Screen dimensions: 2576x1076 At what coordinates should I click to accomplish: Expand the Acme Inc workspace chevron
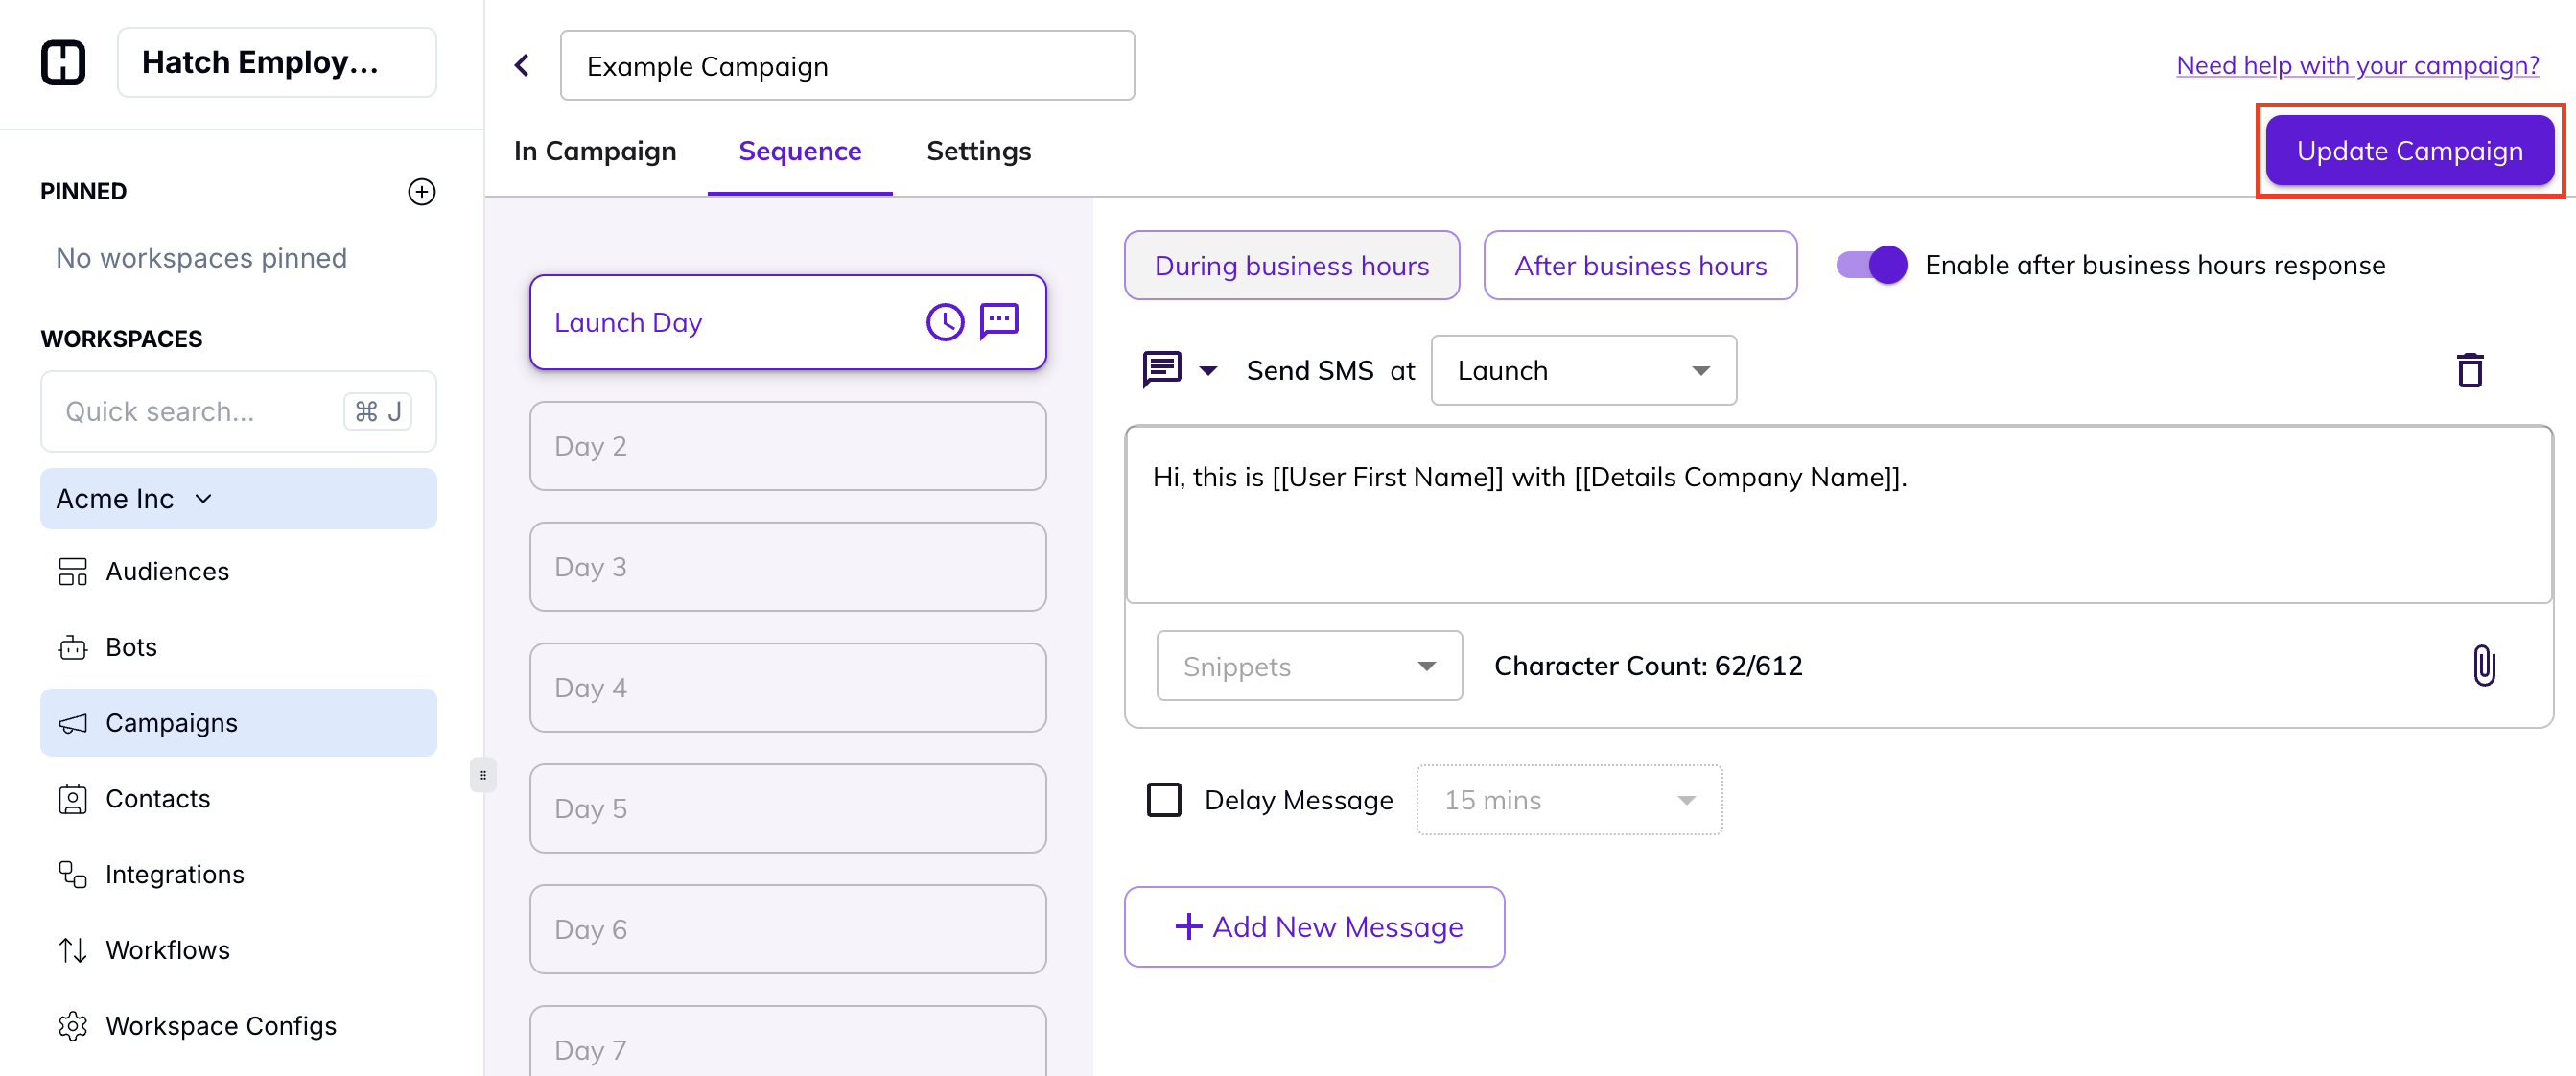tap(204, 498)
